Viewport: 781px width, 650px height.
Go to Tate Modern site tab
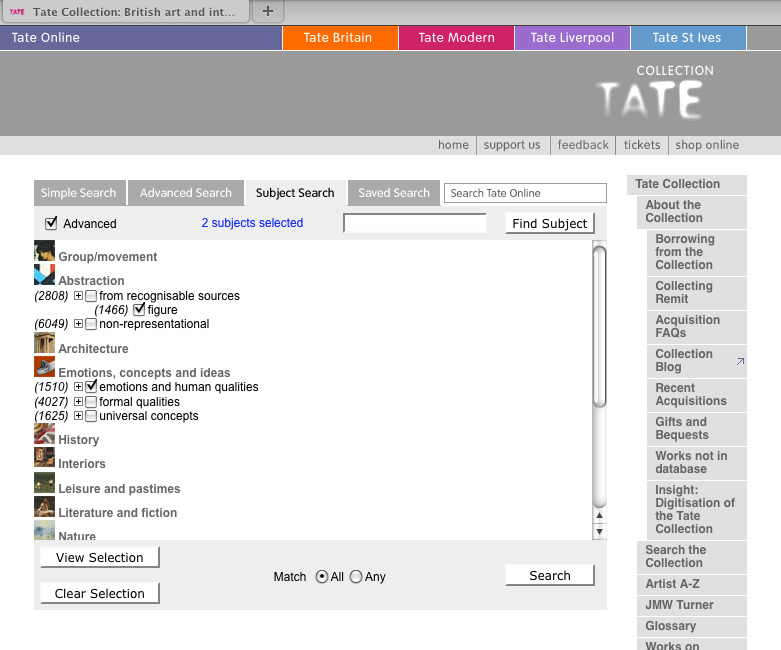click(x=456, y=38)
